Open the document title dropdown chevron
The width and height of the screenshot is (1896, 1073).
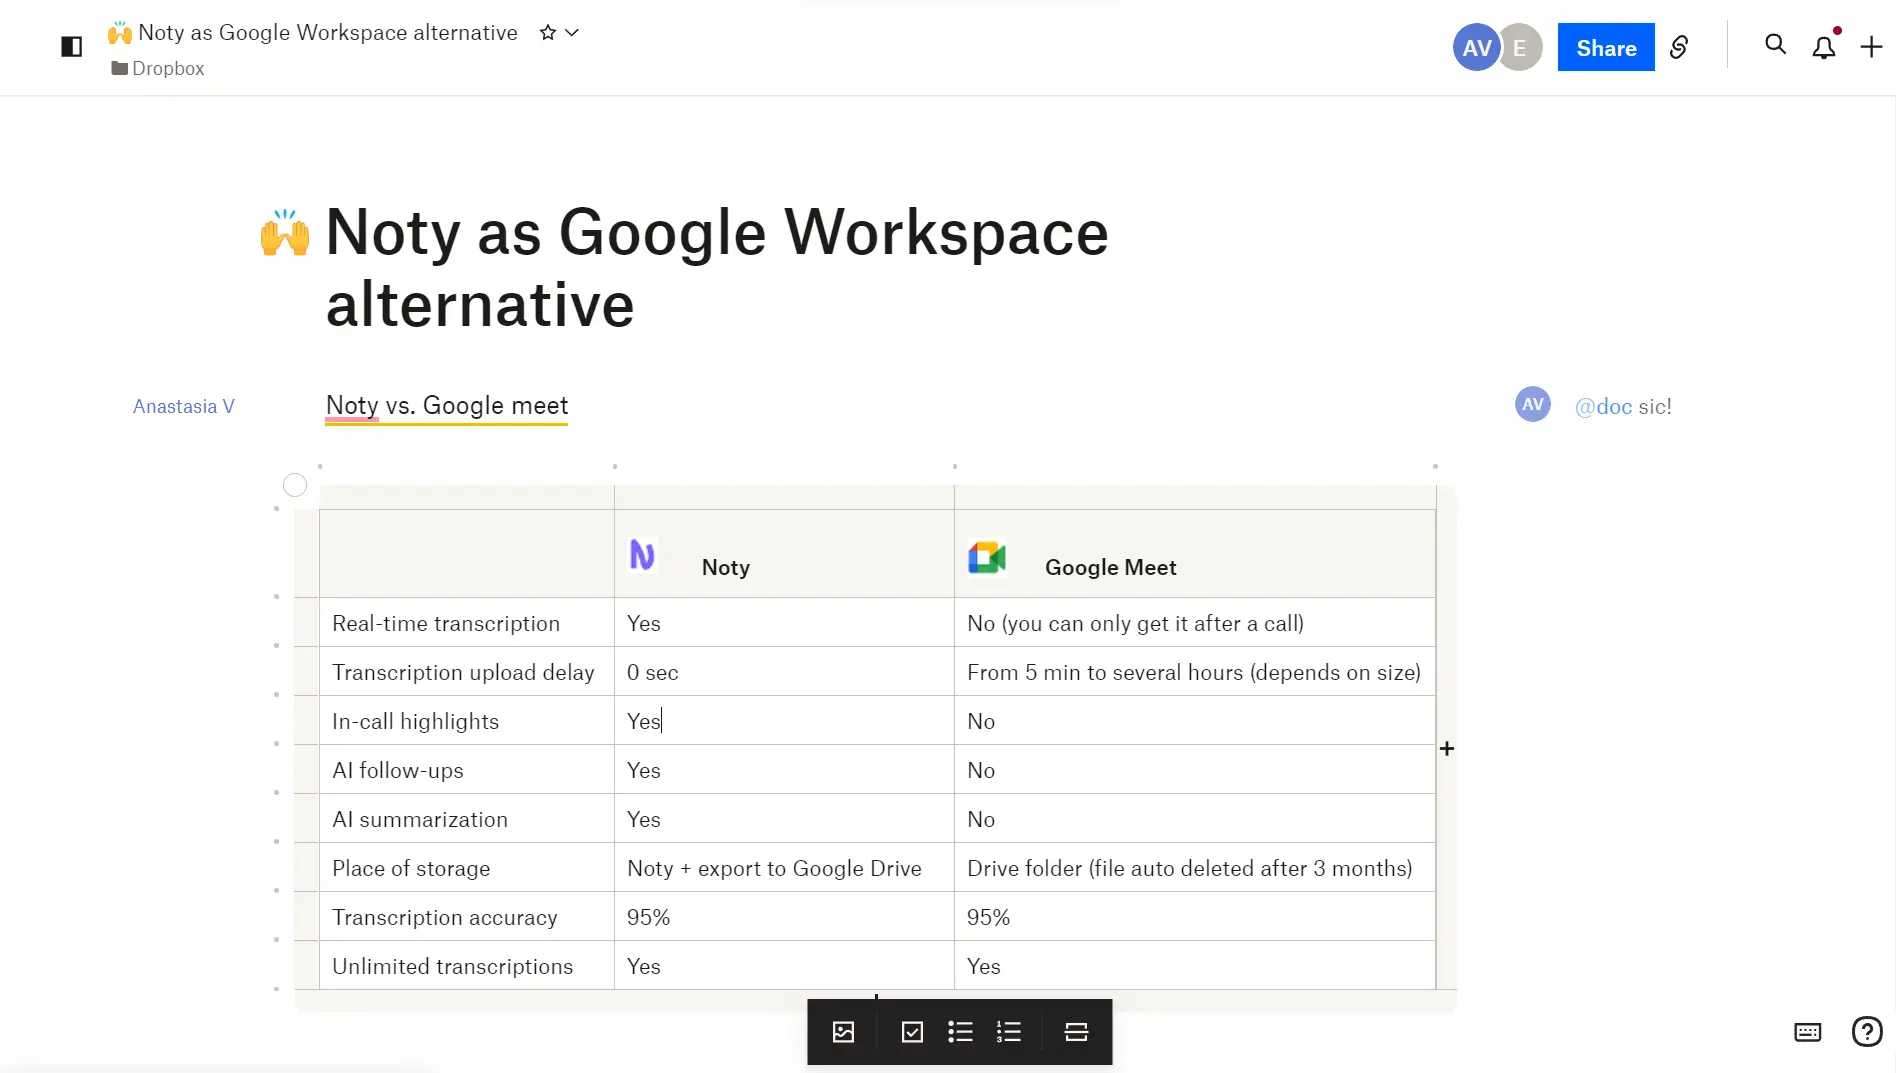[x=572, y=33]
